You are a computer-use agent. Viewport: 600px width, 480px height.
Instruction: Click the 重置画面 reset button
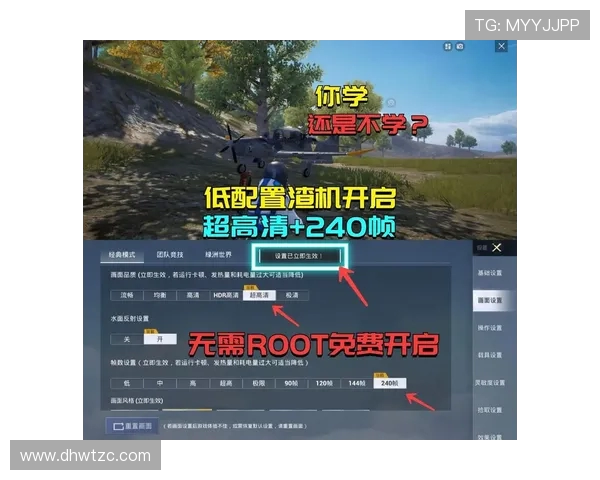coord(132,426)
